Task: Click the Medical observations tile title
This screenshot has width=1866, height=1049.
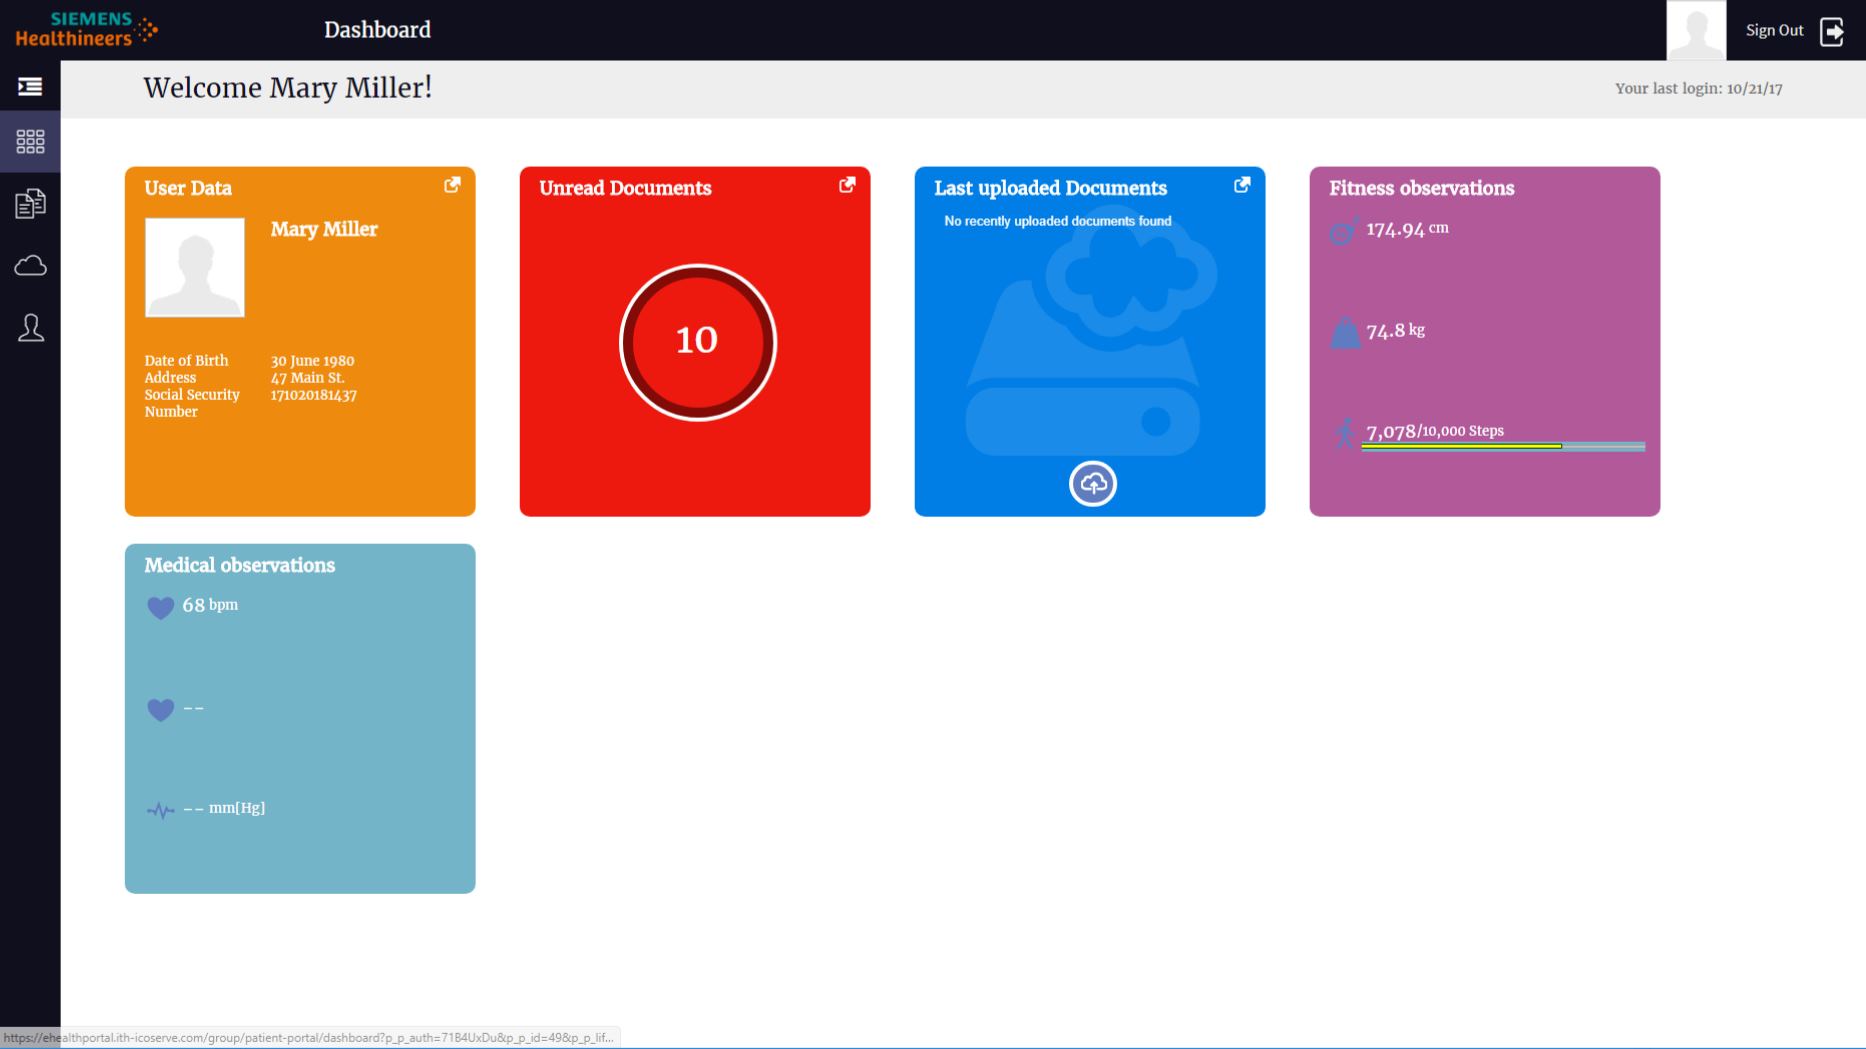Action: pyautogui.click(x=240, y=565)
